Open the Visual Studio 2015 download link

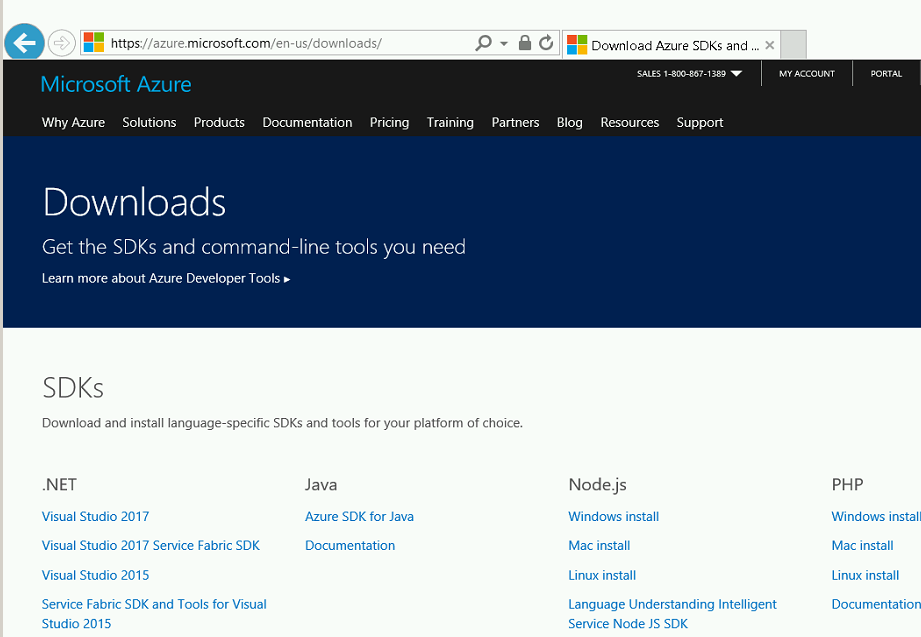pos(95,575)
